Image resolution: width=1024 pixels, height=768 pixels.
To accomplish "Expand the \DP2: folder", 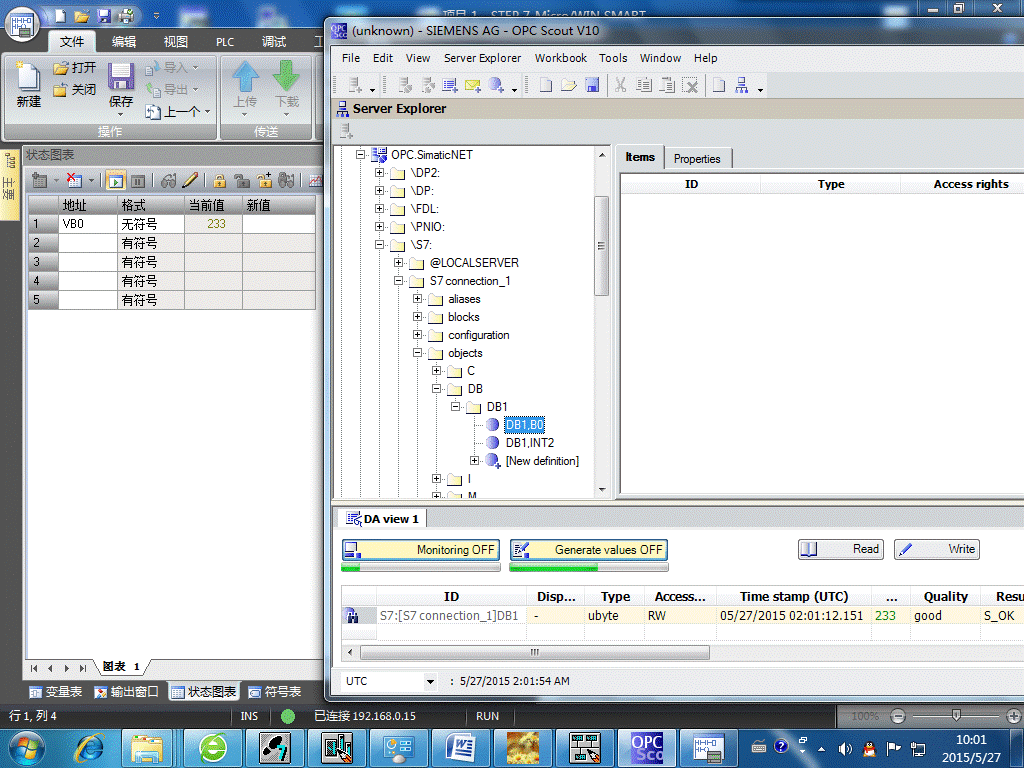I will tap(379, 172).
